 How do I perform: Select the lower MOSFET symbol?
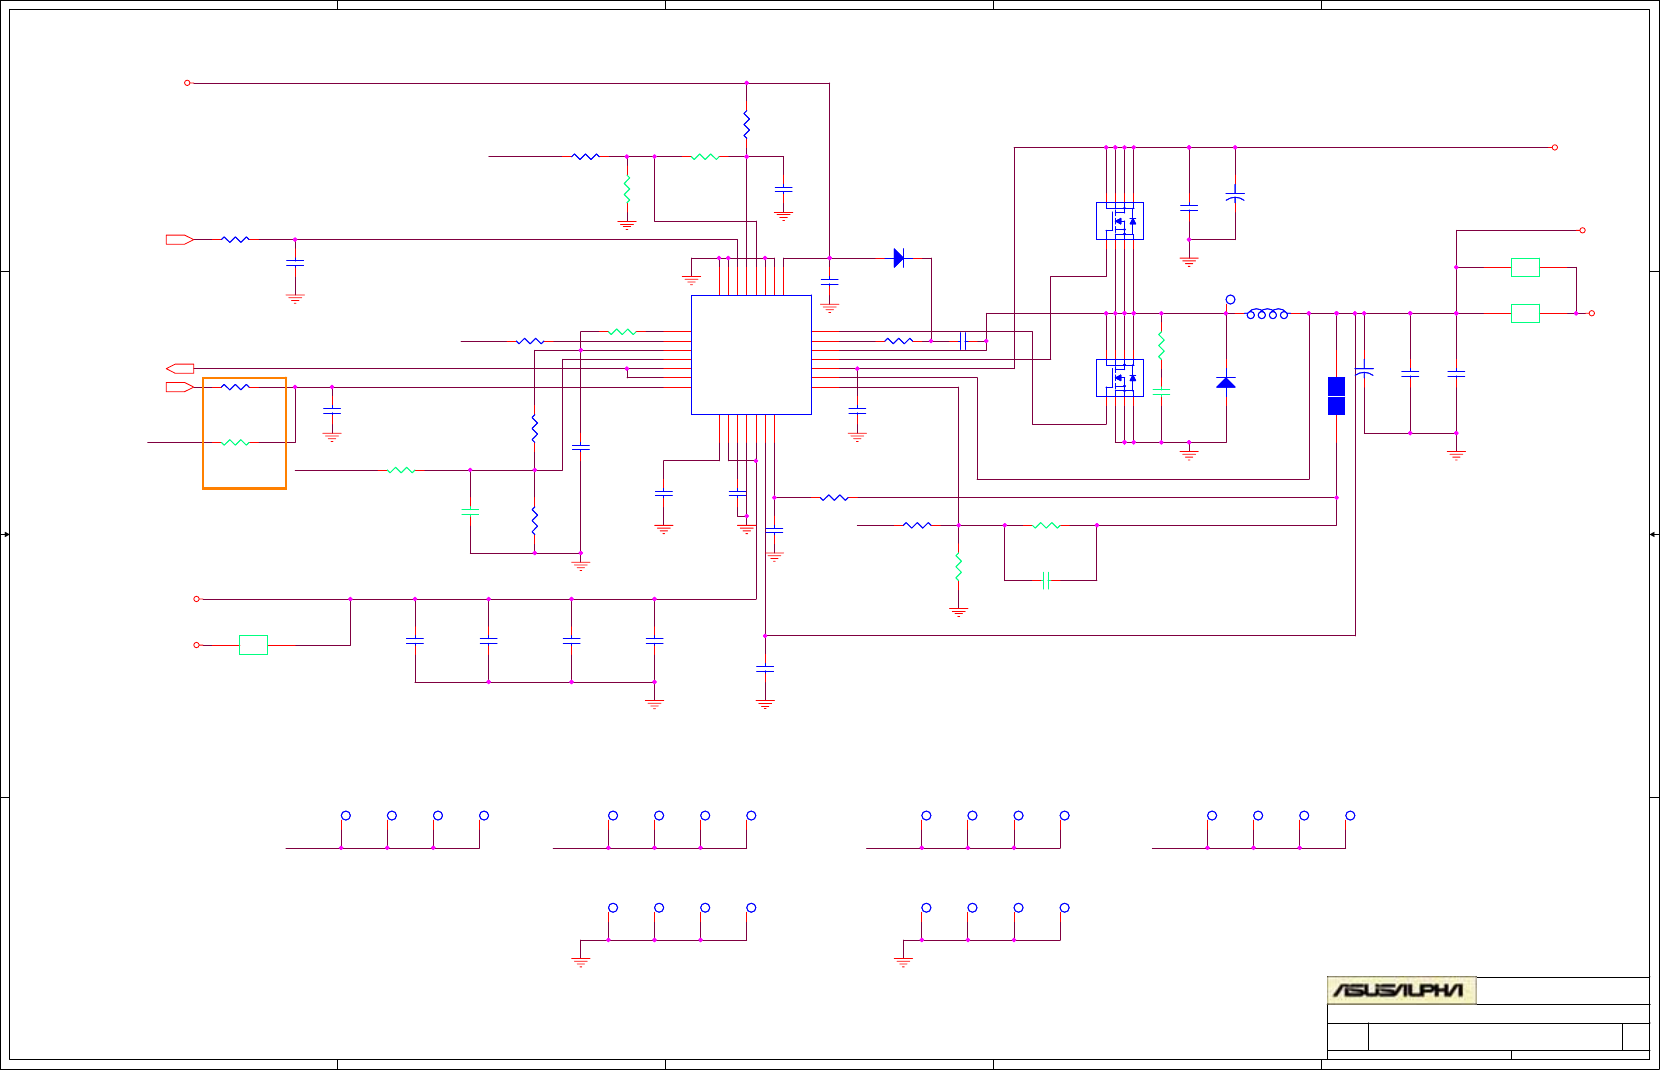point(1120,378)
